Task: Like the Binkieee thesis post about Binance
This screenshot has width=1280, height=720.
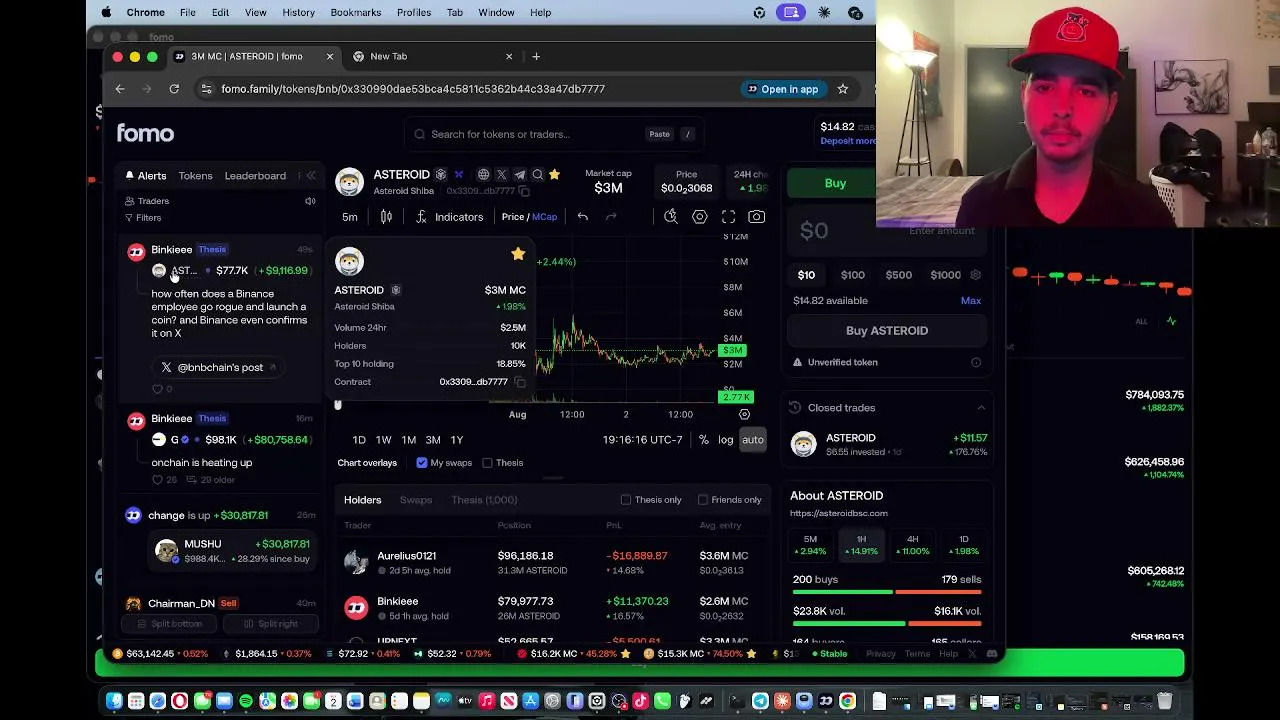Action: 157,389
